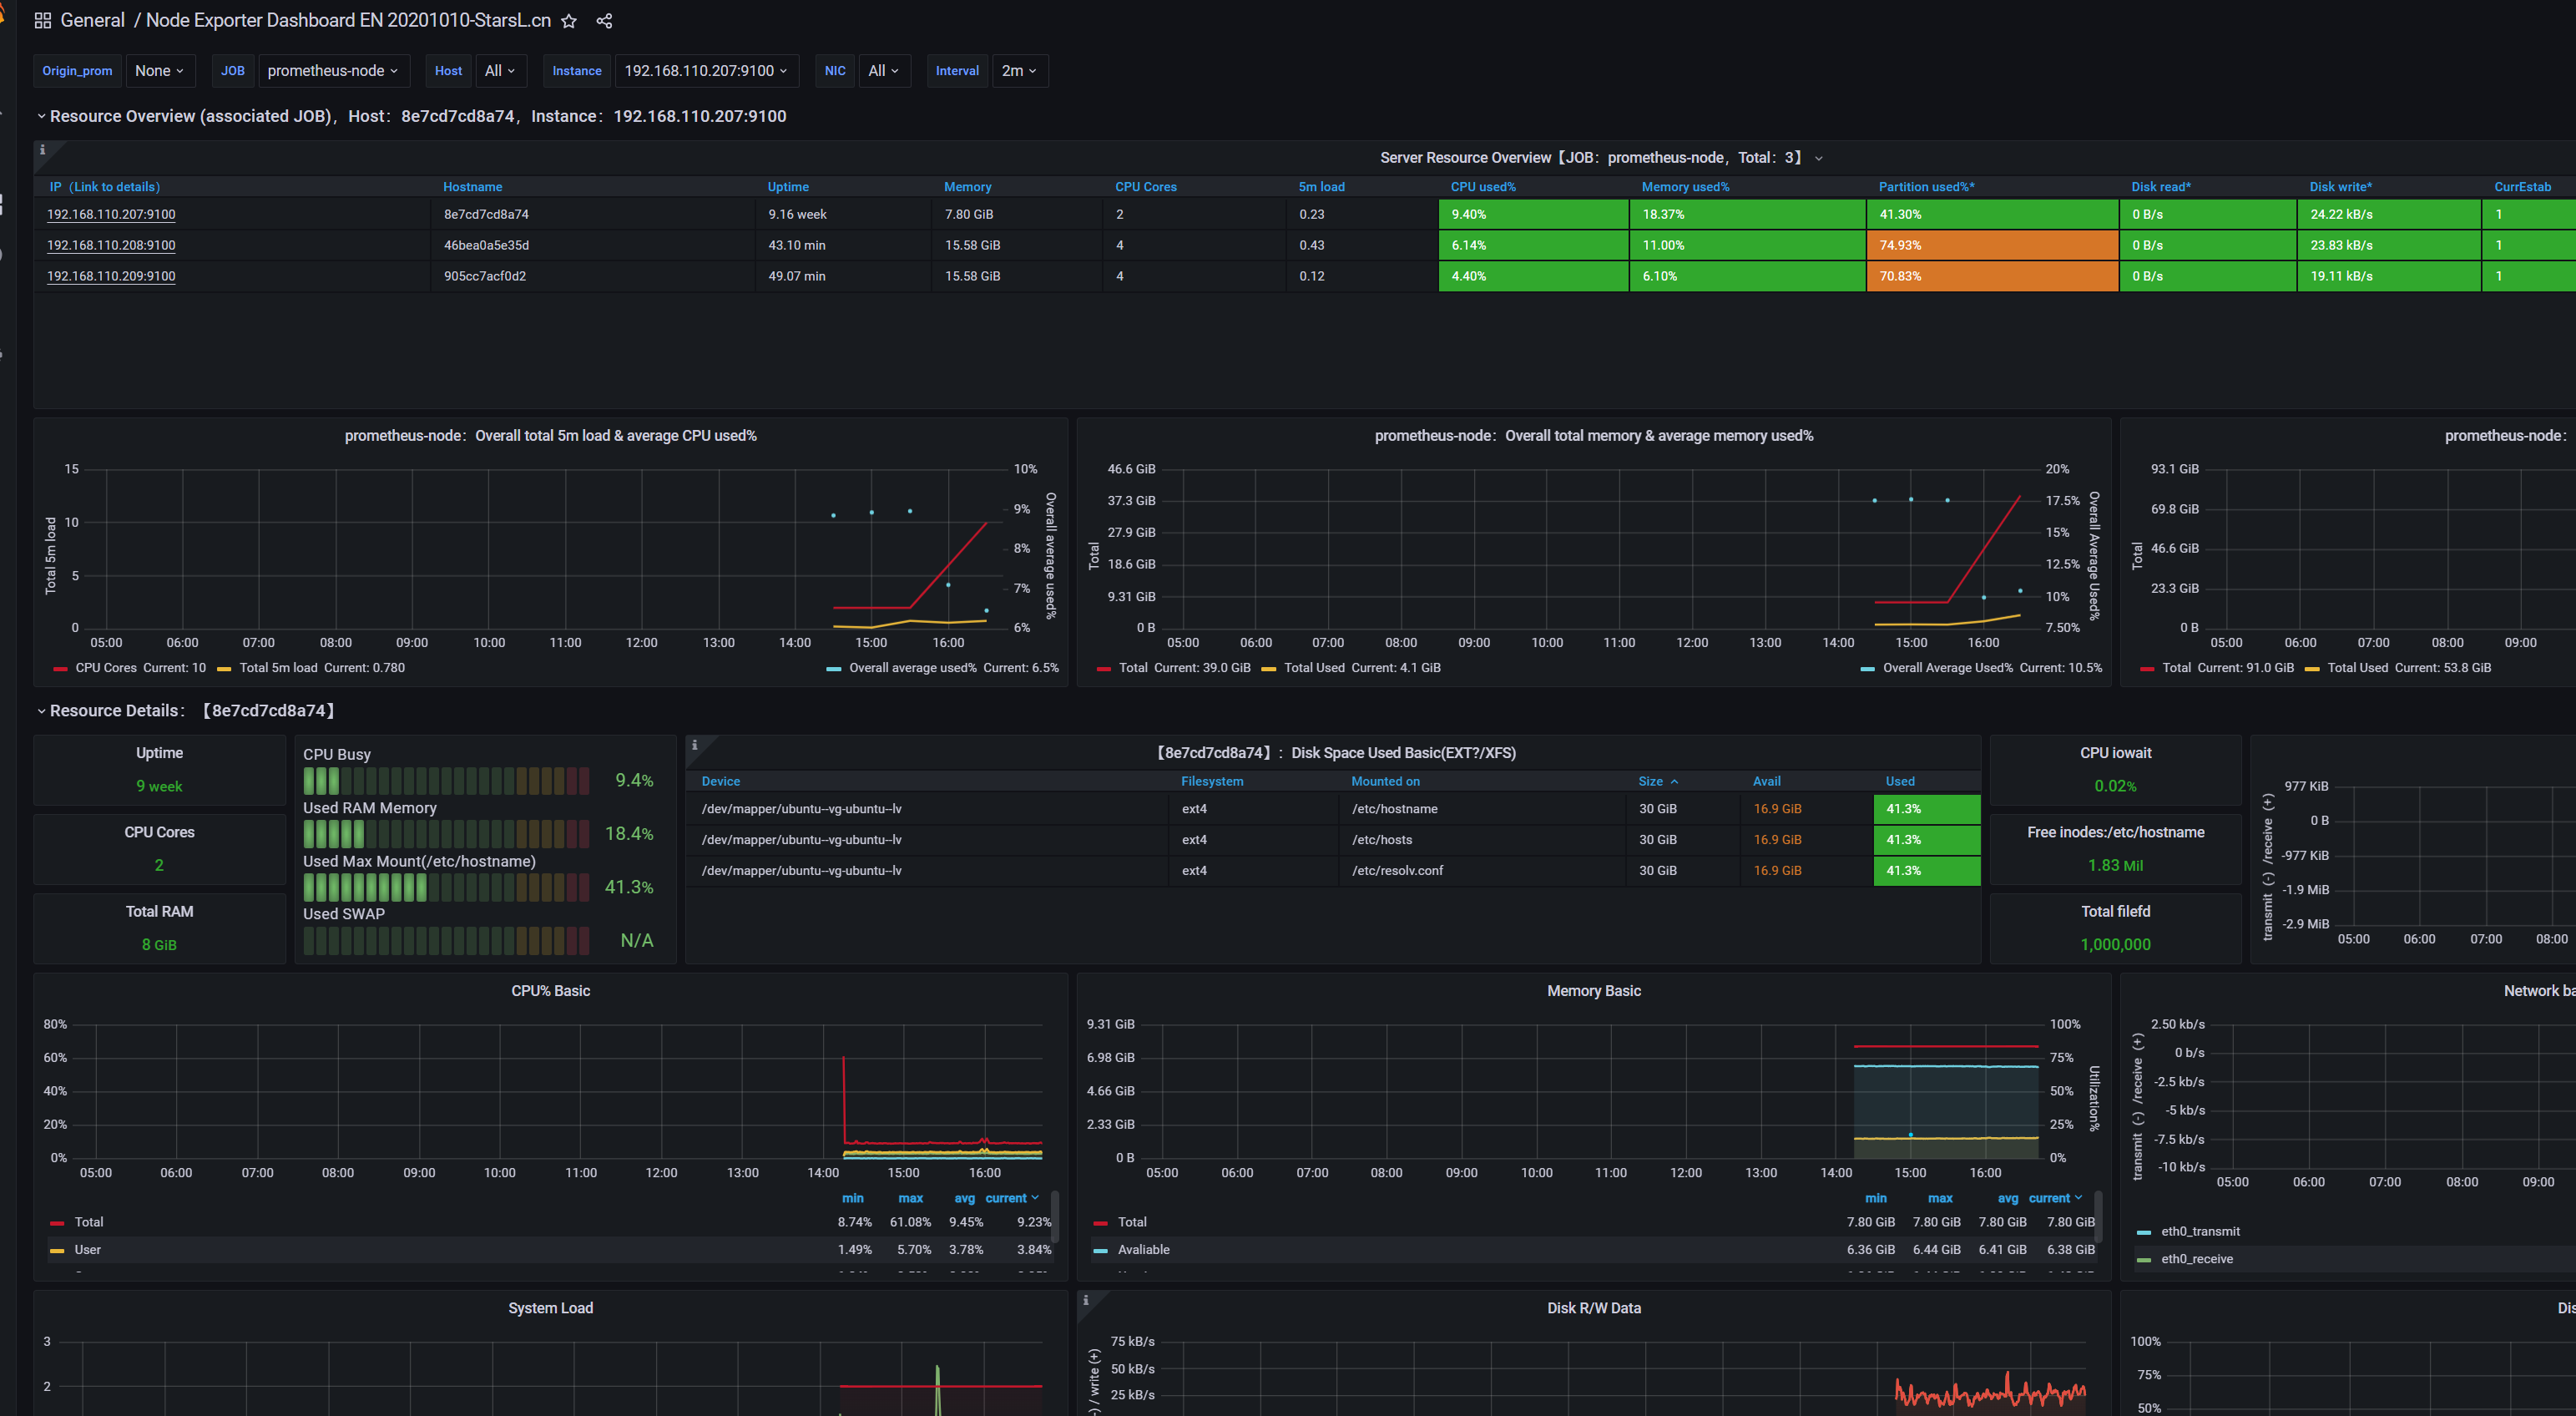Click the CPU% Basic legend scrollbar

pyautogui.click(x=1054, y=1216)
